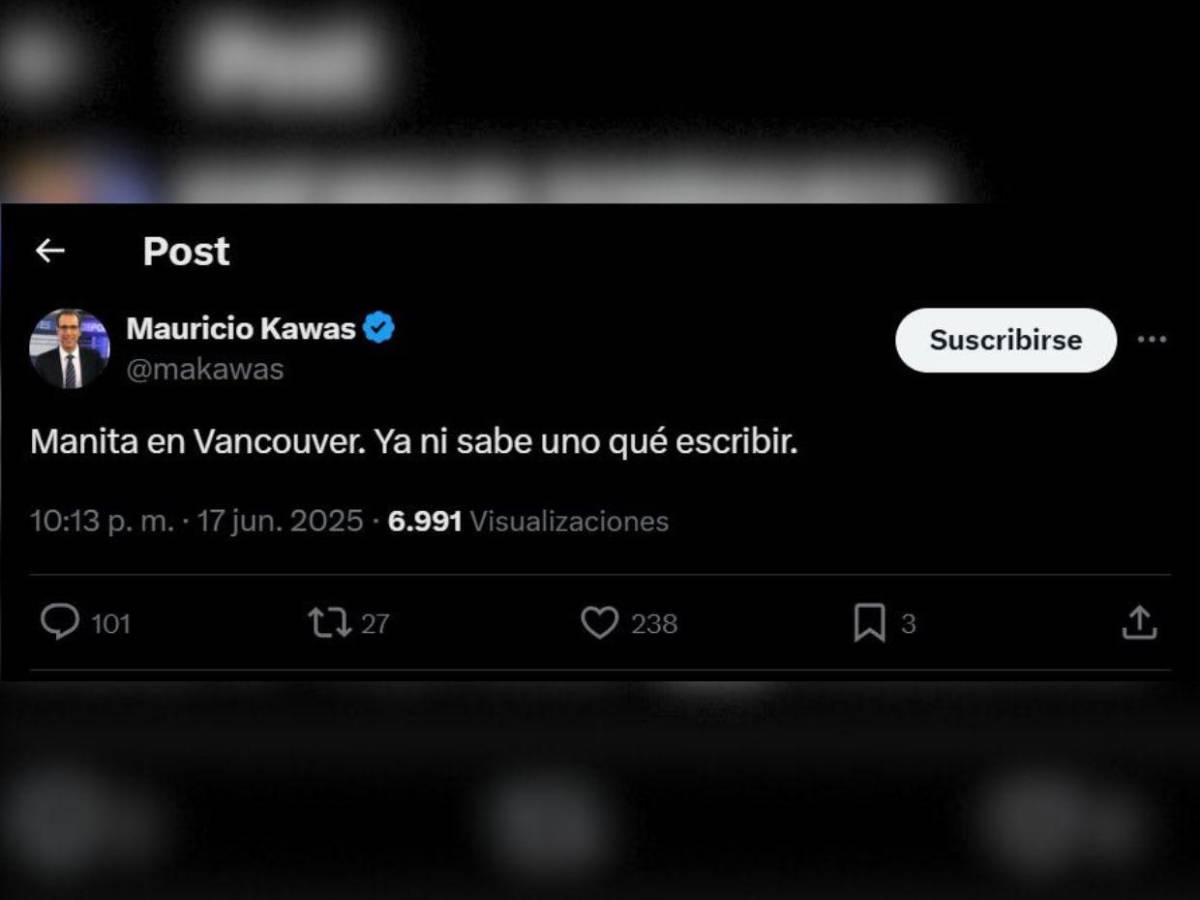Screen dimensions: 1200x900
Task: Open the three-dot more options menu
Action: pos(1152,339)
